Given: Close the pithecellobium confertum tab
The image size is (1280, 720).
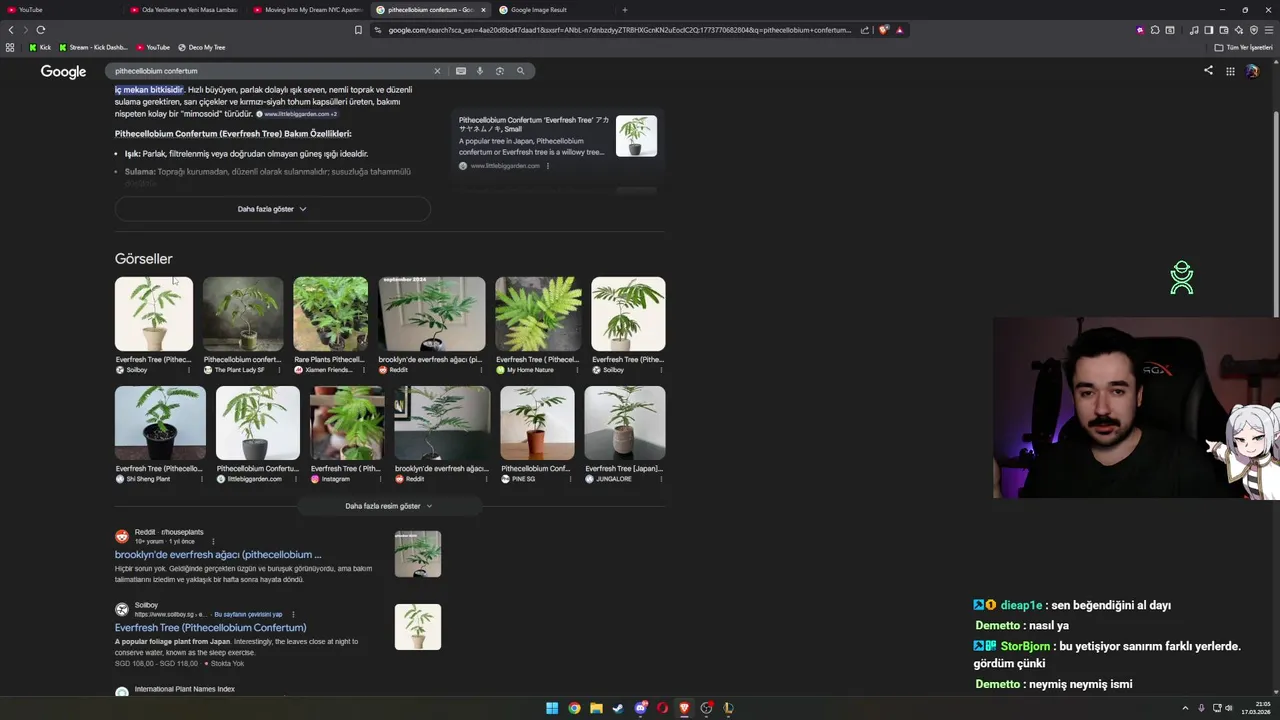Looking at the screenshot, I should 483,10.
